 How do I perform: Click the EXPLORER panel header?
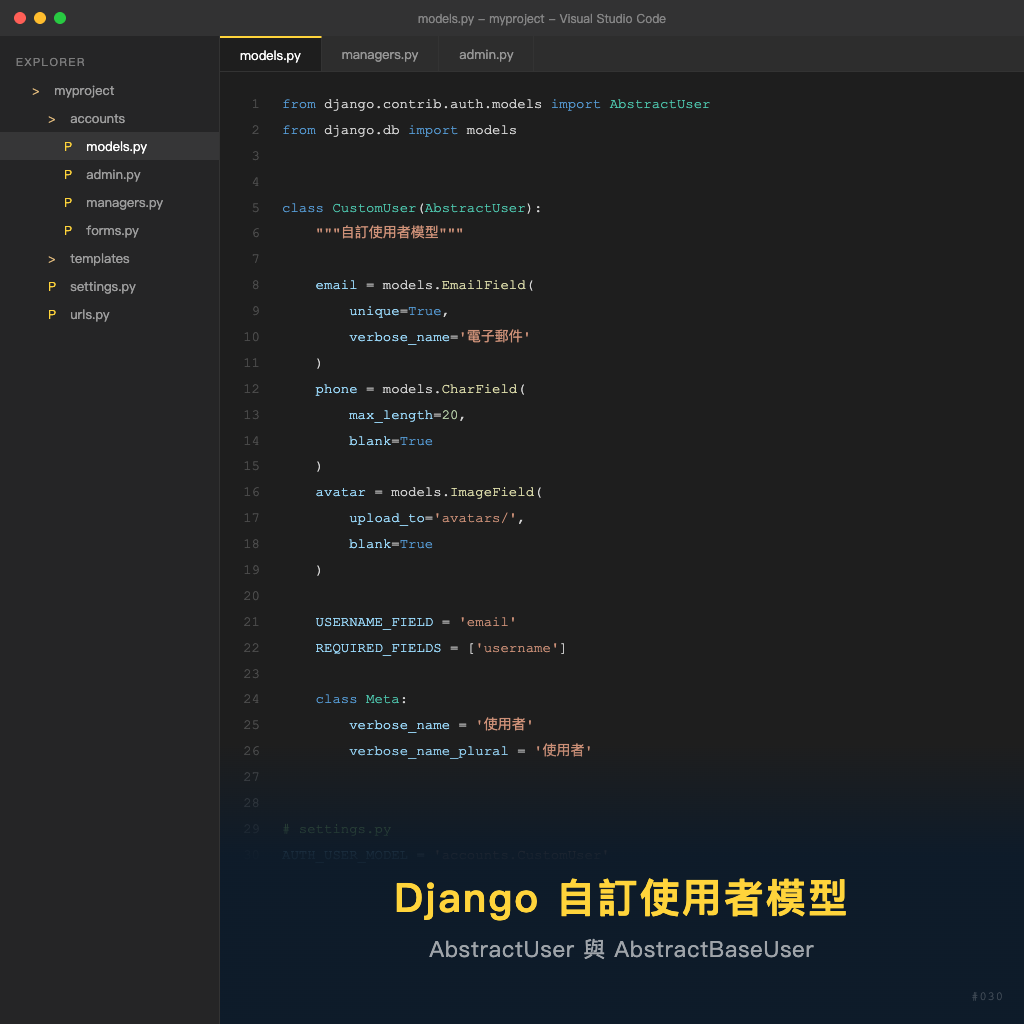tap(50, 62)
